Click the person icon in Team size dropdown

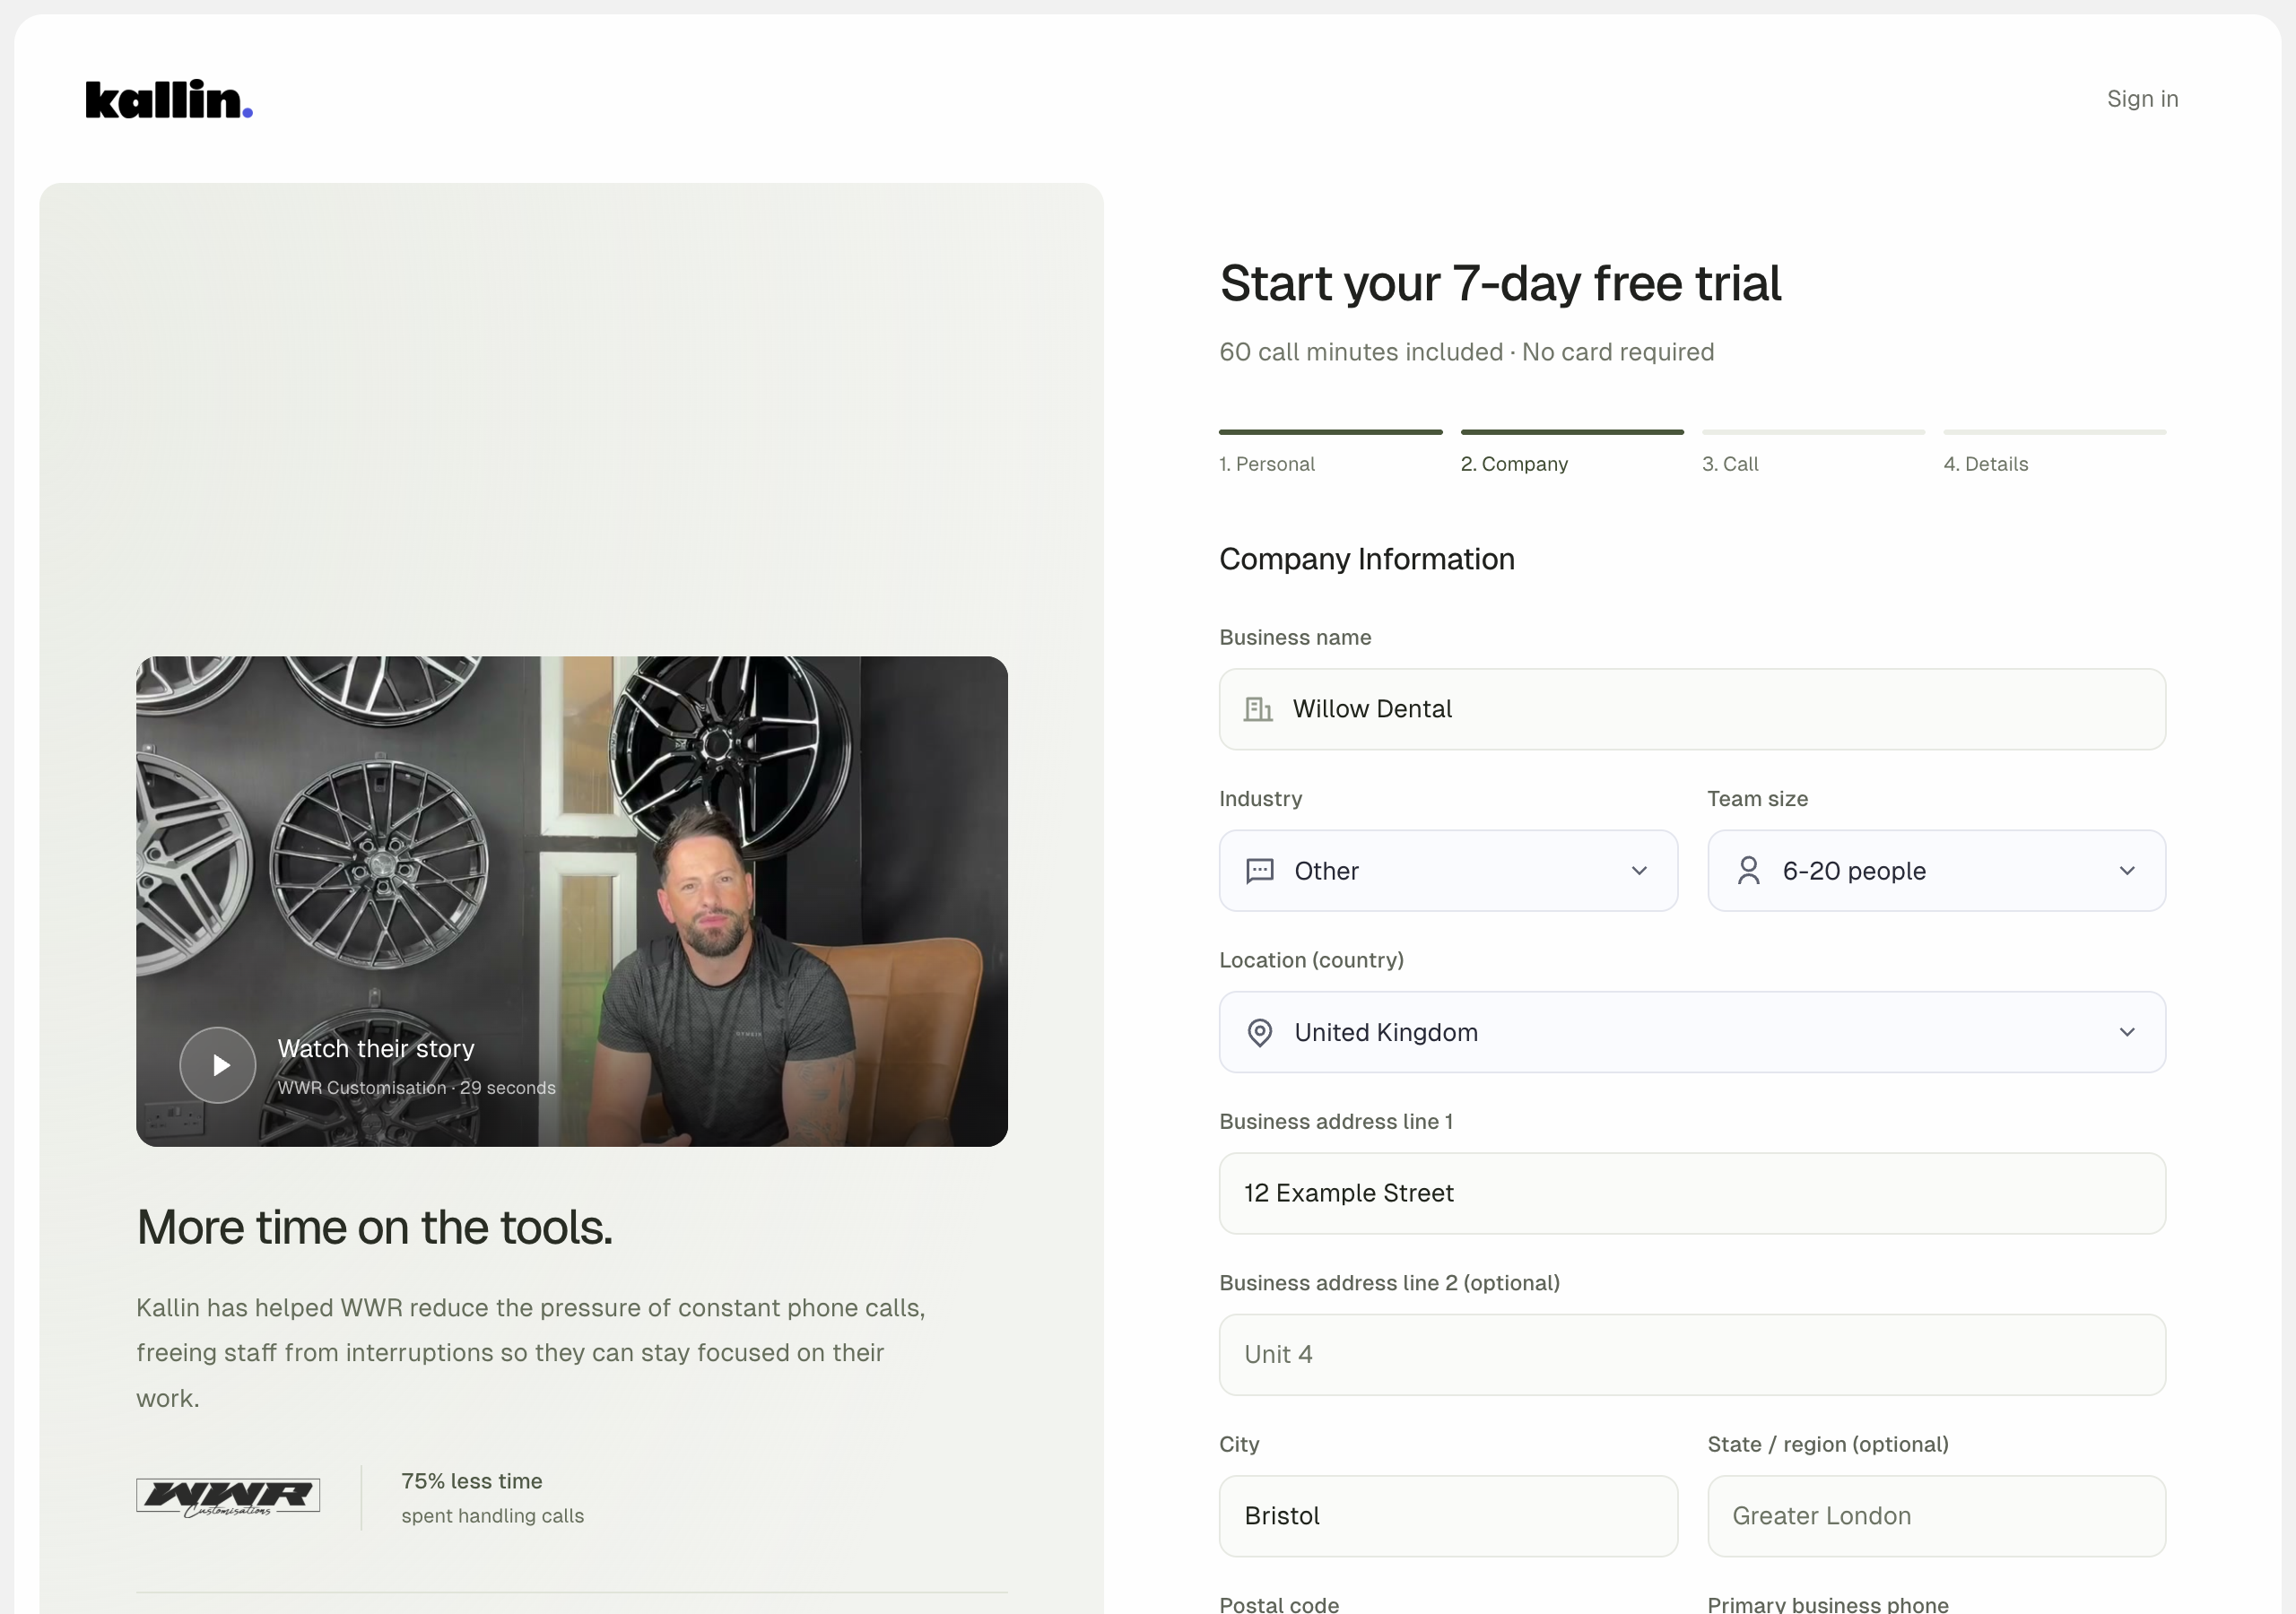click(x=1748, y=871)
